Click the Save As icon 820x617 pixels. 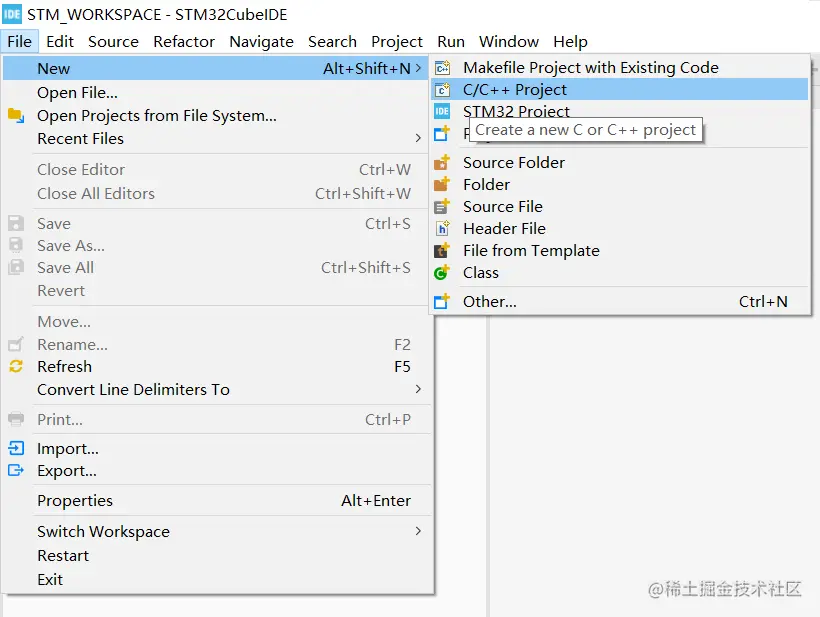(x=16, y=245)
